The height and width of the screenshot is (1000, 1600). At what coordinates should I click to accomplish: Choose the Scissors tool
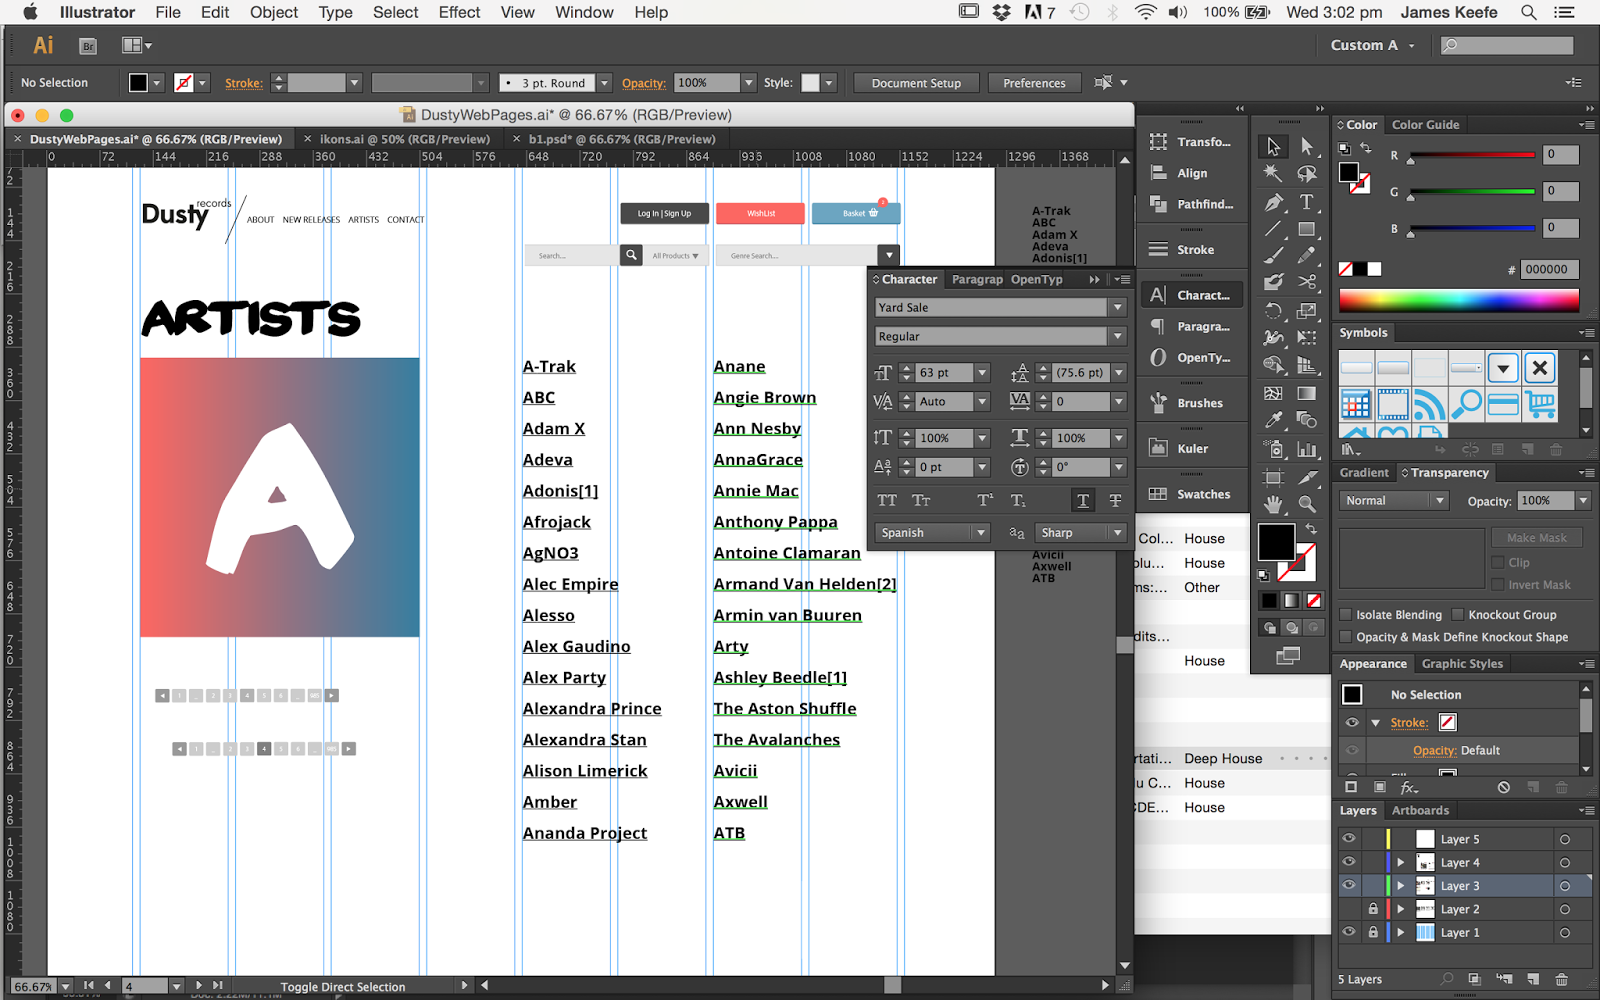(1307, 283)
